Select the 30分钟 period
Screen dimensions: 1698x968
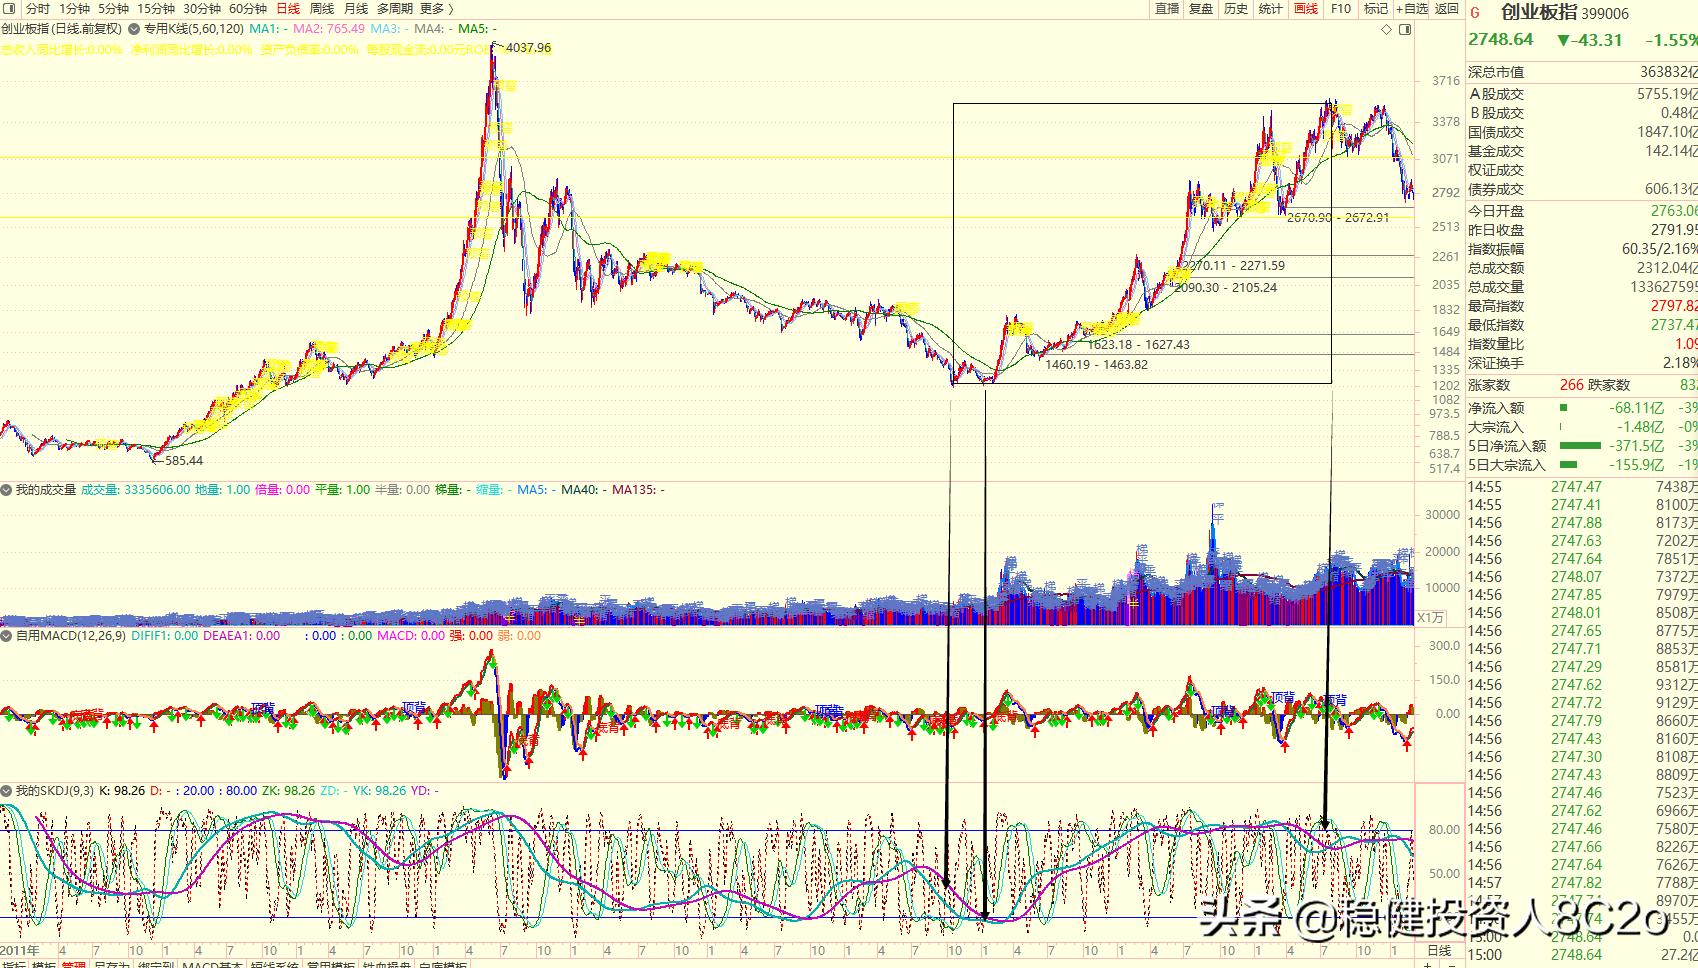[202, 8]
